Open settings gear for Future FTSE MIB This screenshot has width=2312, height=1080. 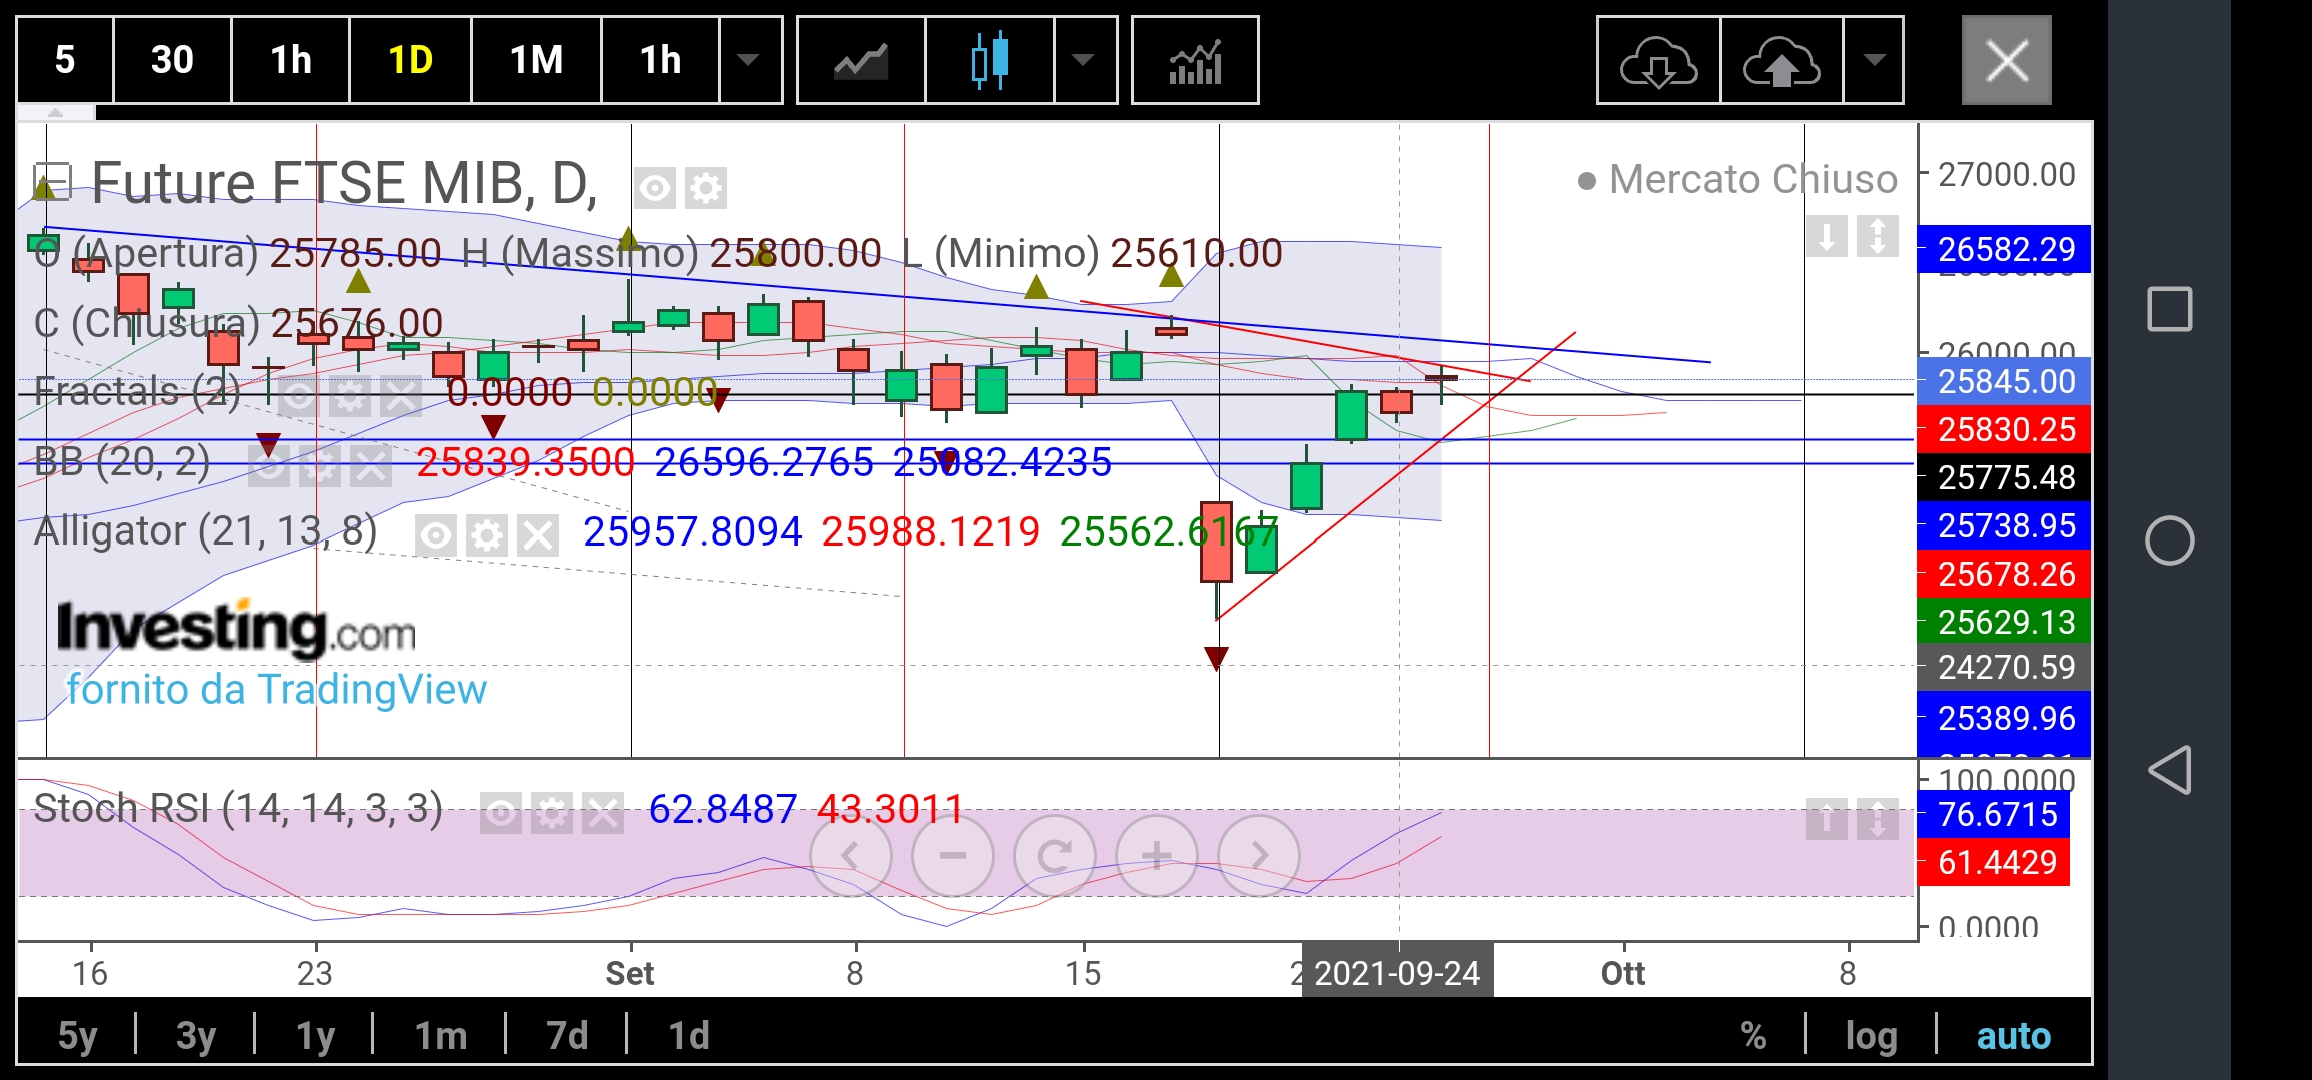(706, 188)
